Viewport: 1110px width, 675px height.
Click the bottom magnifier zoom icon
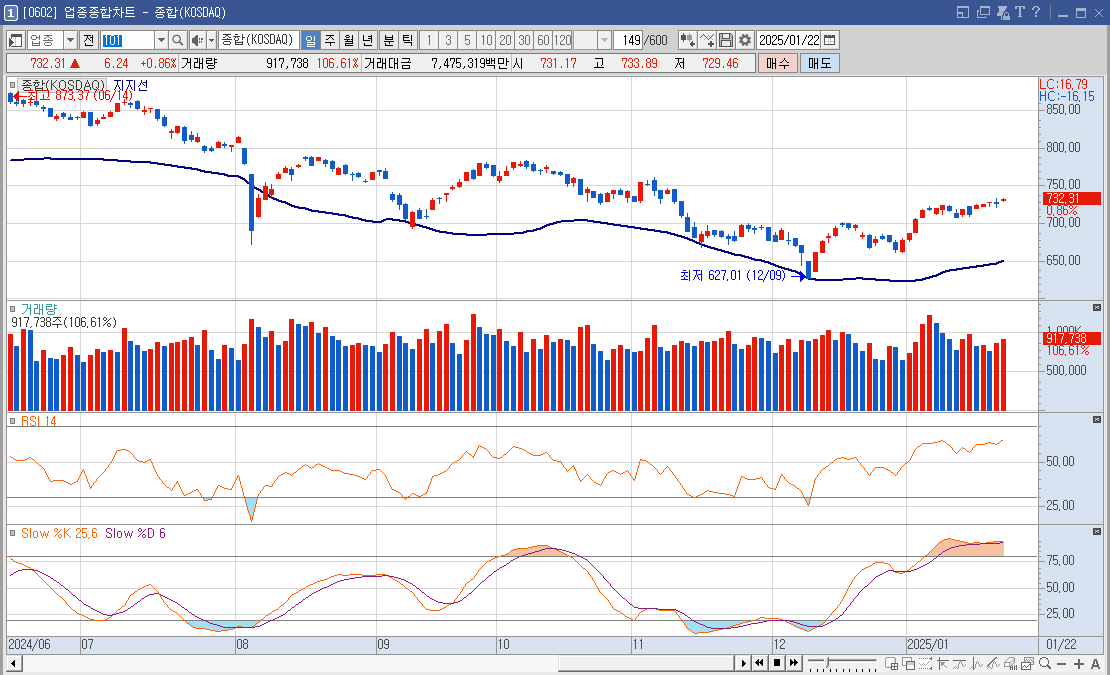pos(1045,663)
